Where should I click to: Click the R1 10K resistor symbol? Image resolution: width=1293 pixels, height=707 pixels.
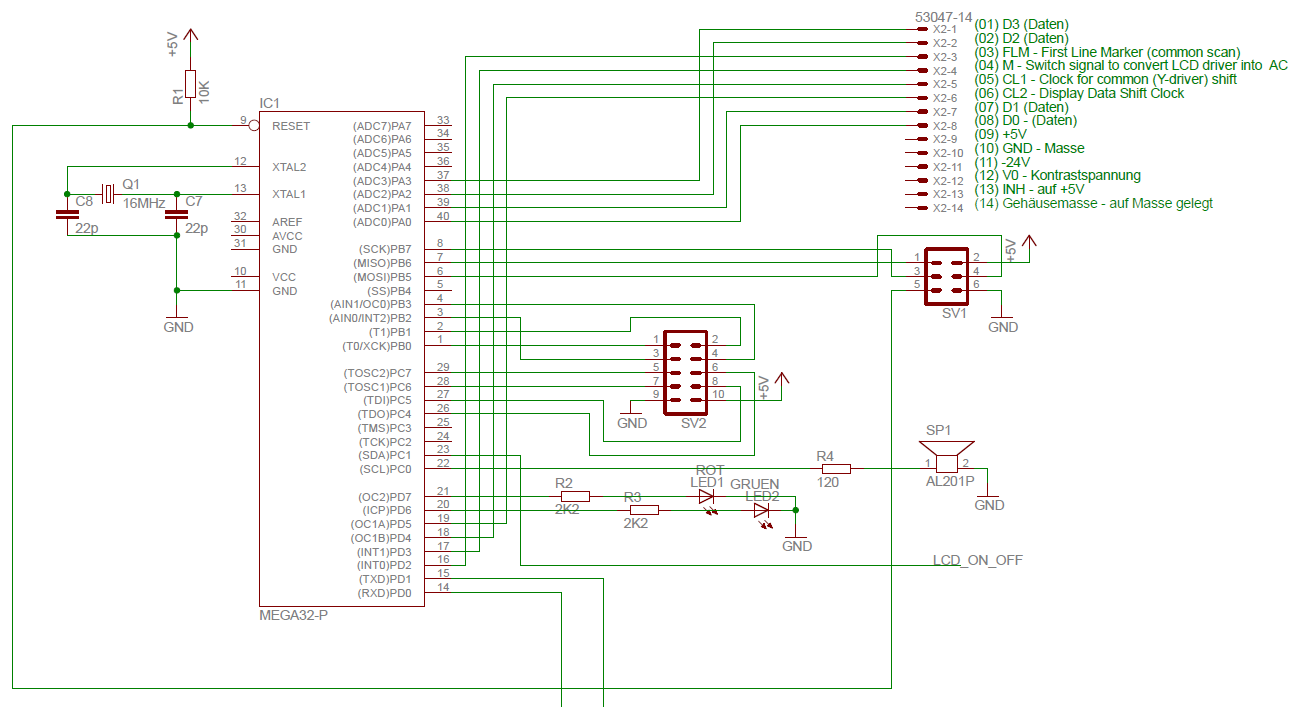(x=190, y=85)
